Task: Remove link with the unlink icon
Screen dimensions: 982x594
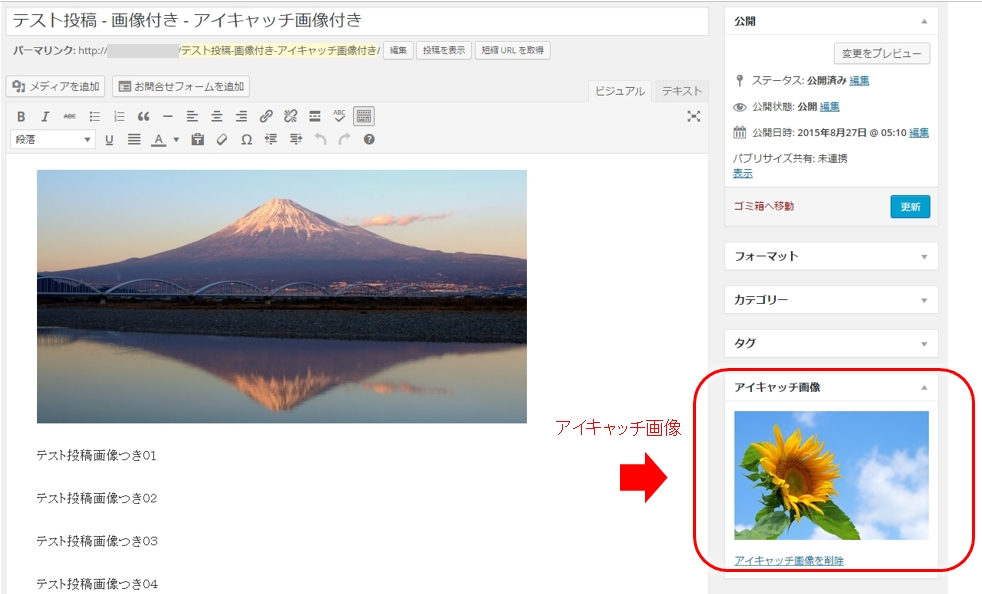Action: (290, 117)
